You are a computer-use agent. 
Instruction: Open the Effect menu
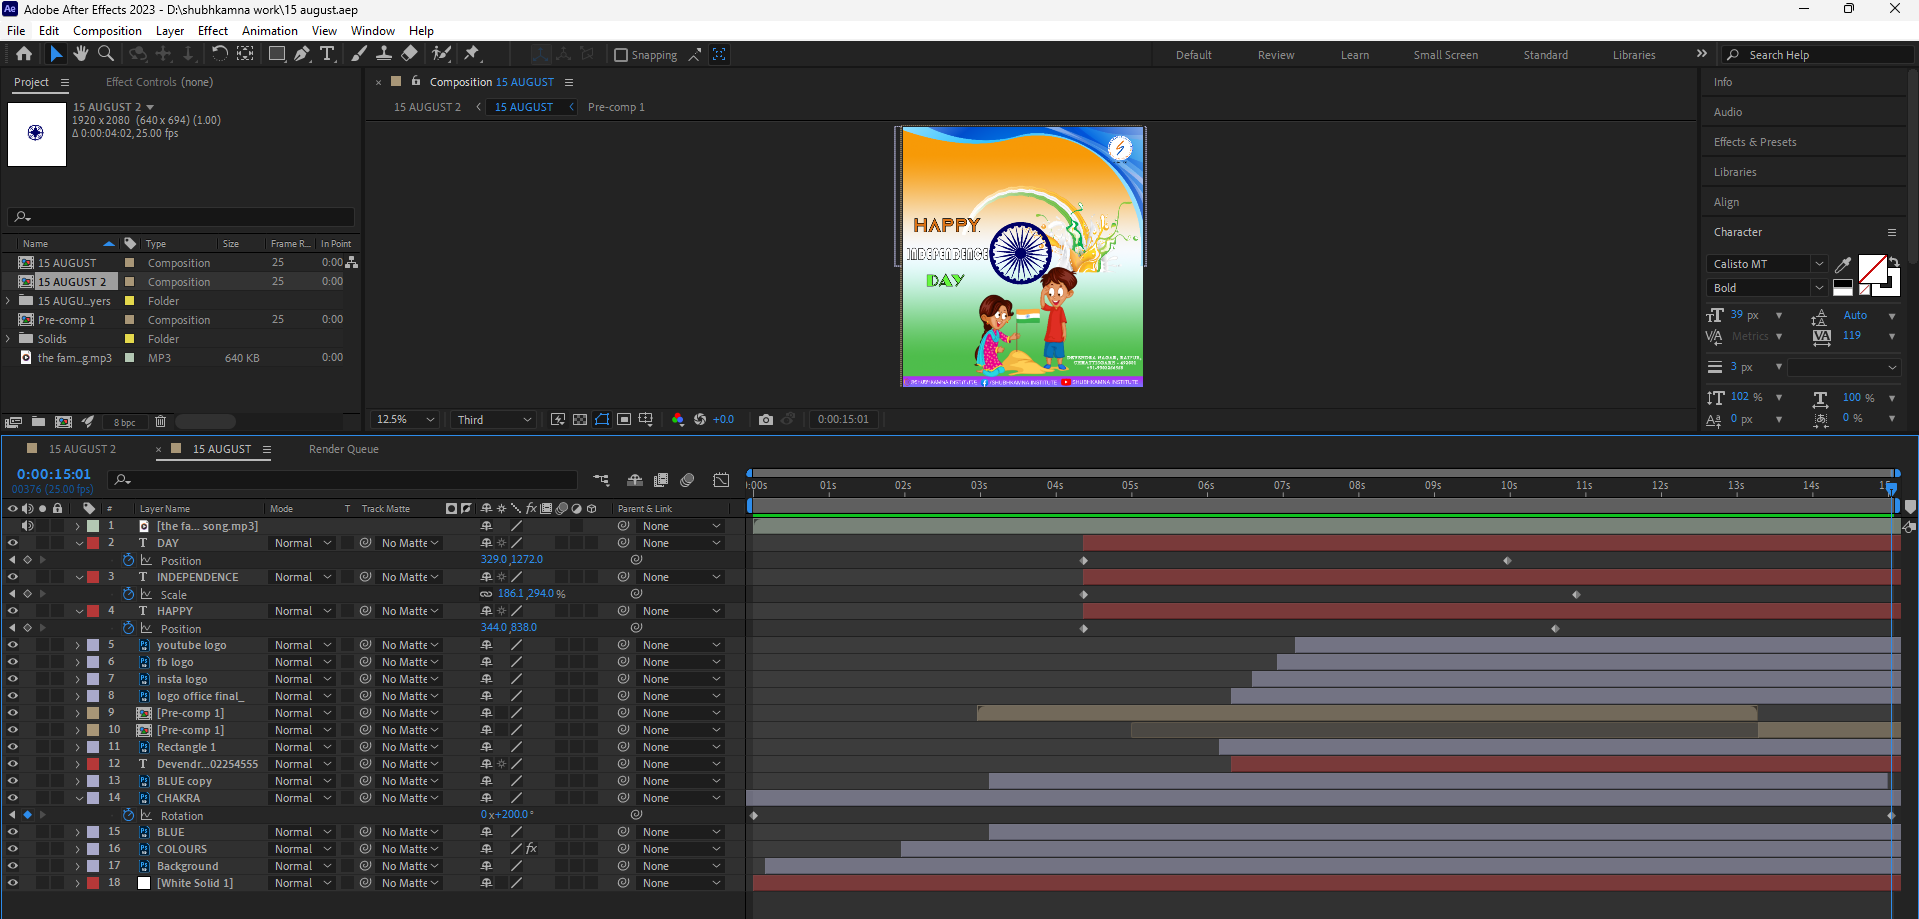(213, 30)
